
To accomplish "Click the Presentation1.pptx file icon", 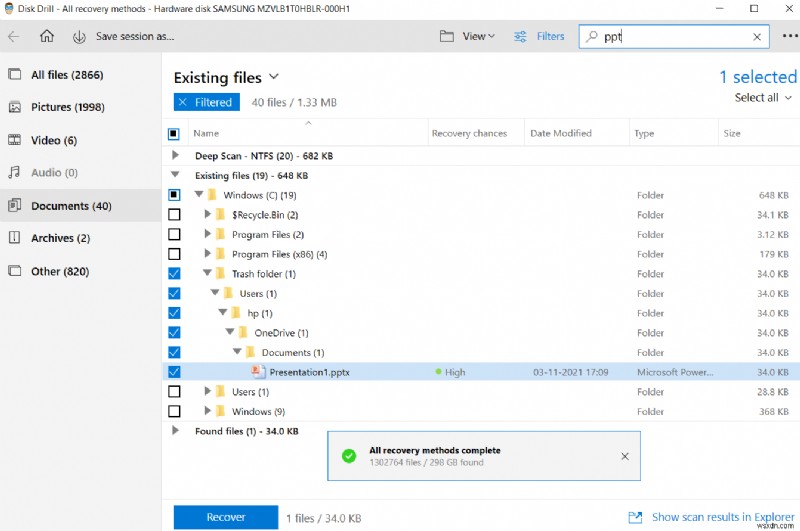I will pyautogui.click(x=257, y=372).
